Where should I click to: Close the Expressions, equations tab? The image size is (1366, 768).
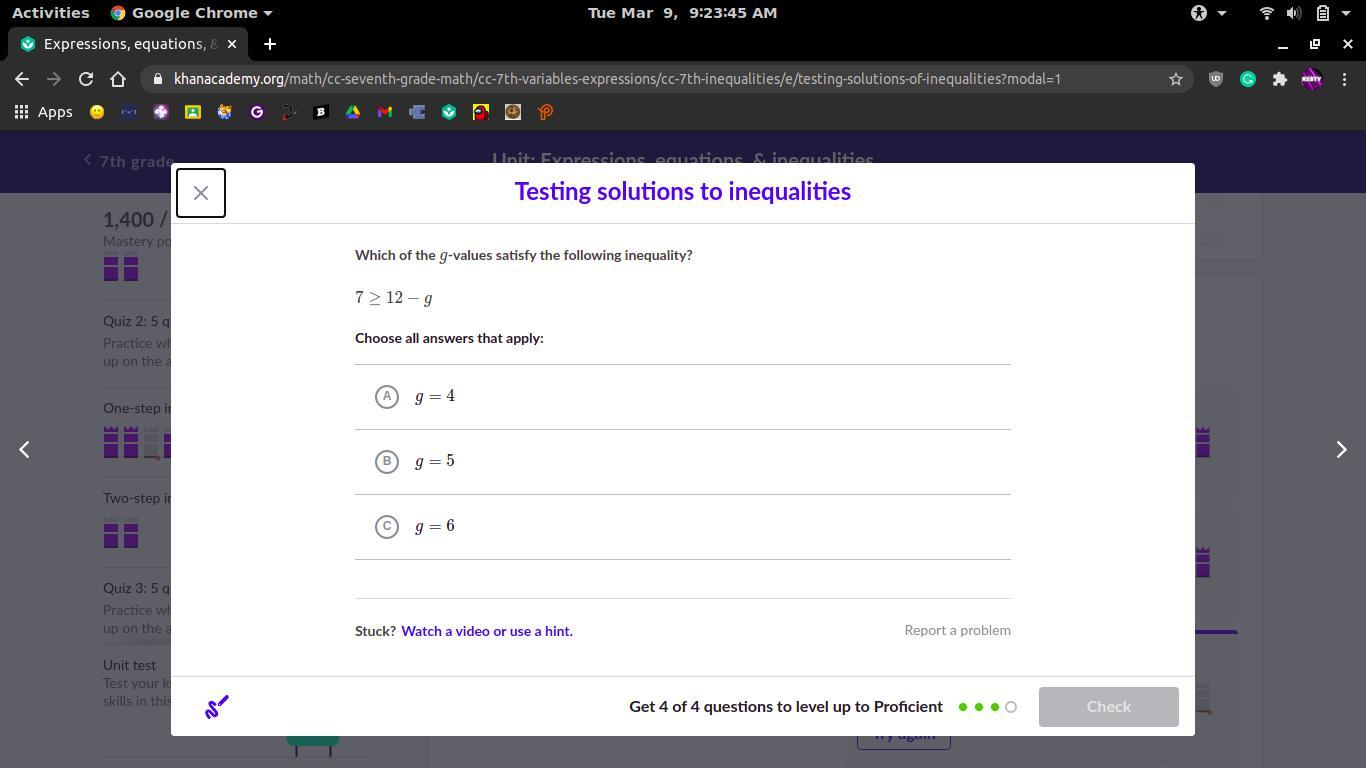[232, 44]
